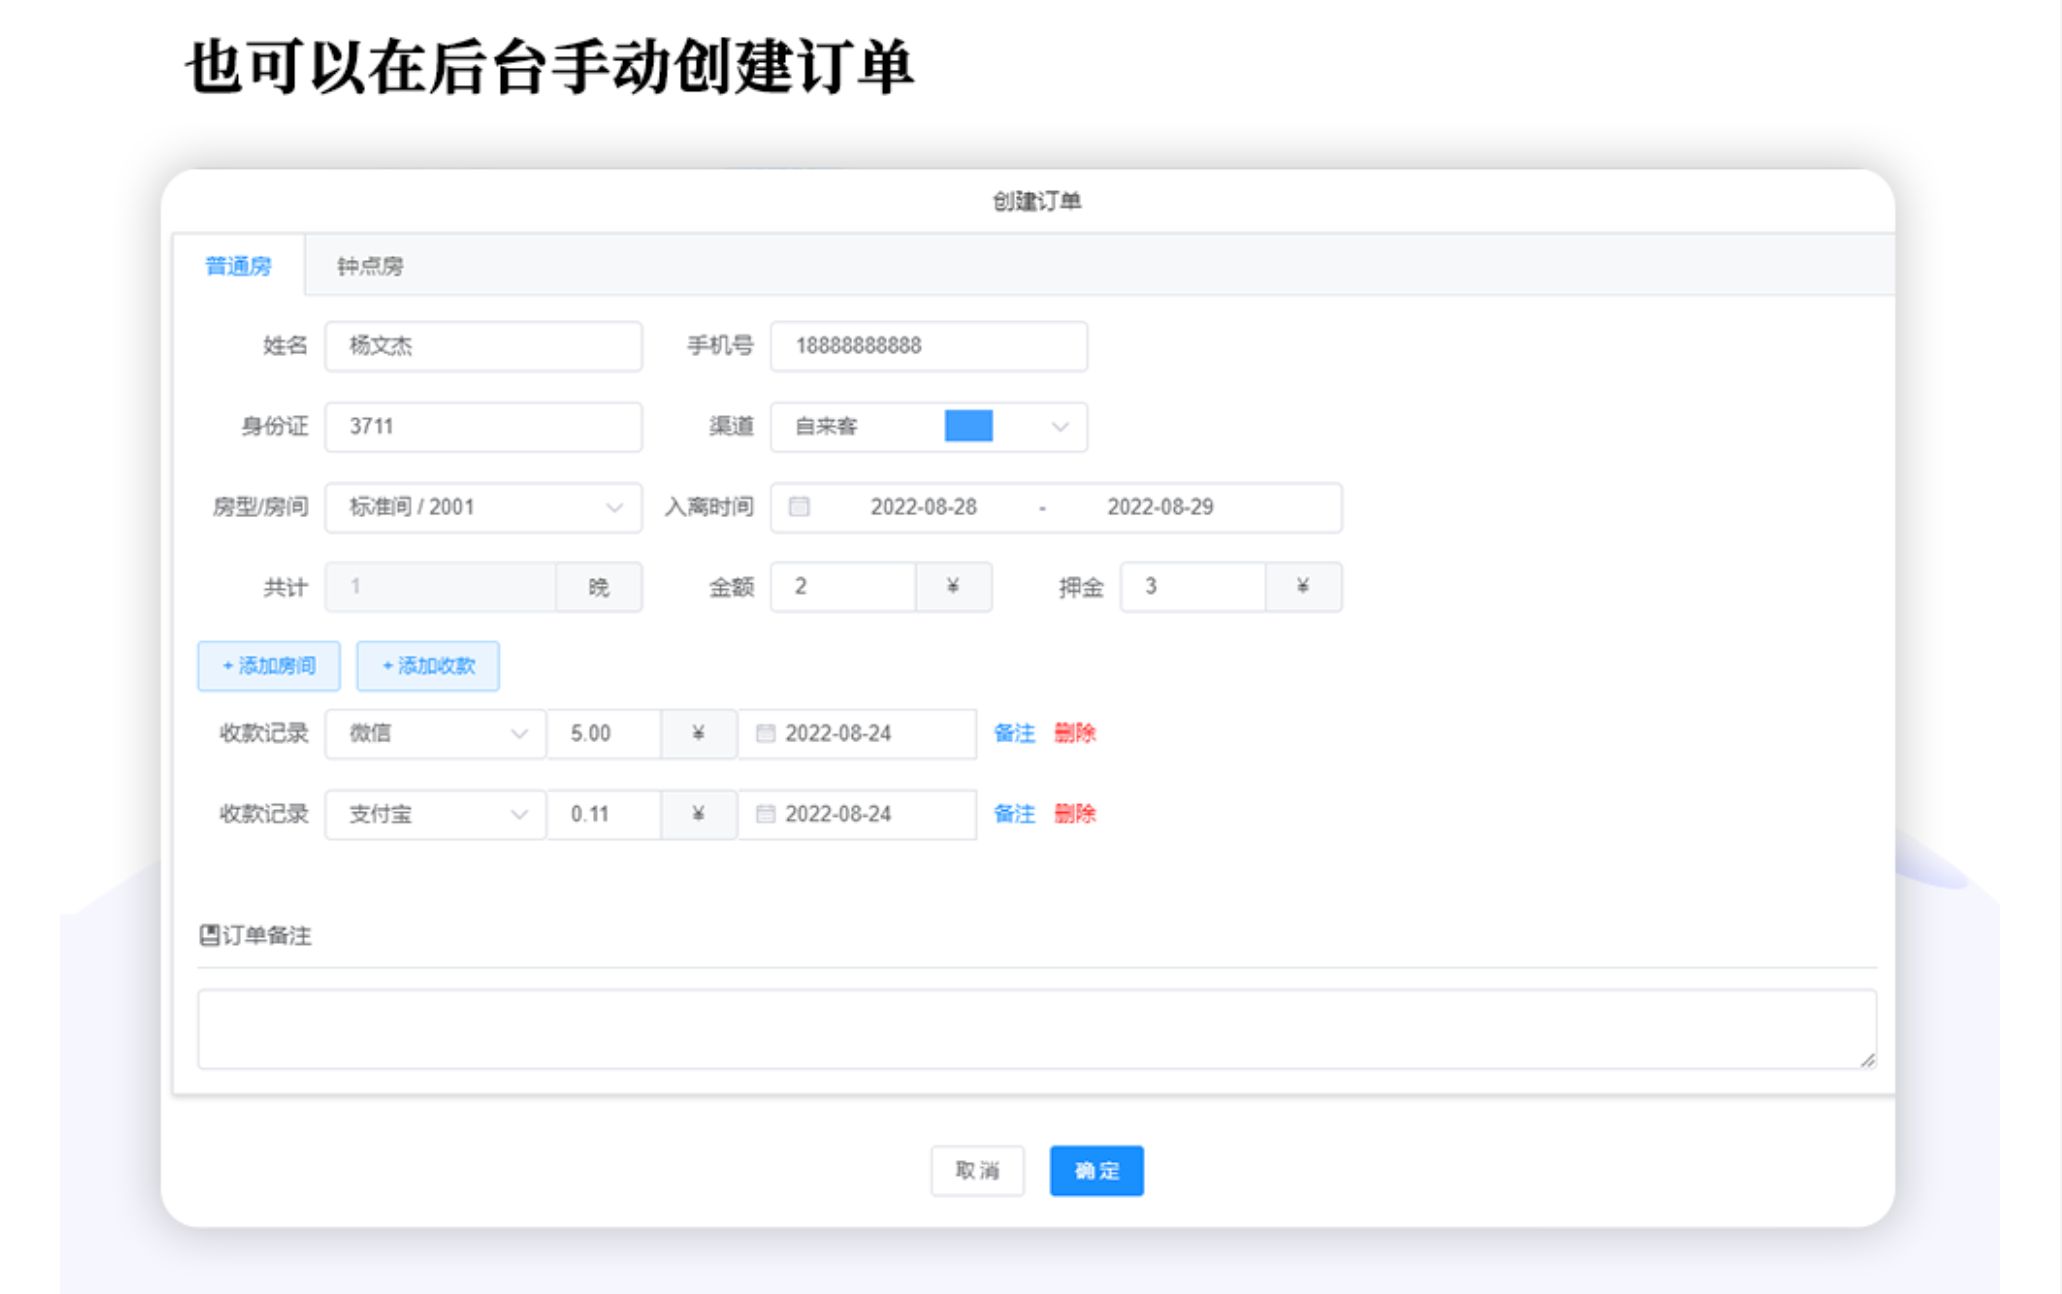
Task: Click the 确定 button
Action: [x=1096, y=1171]
